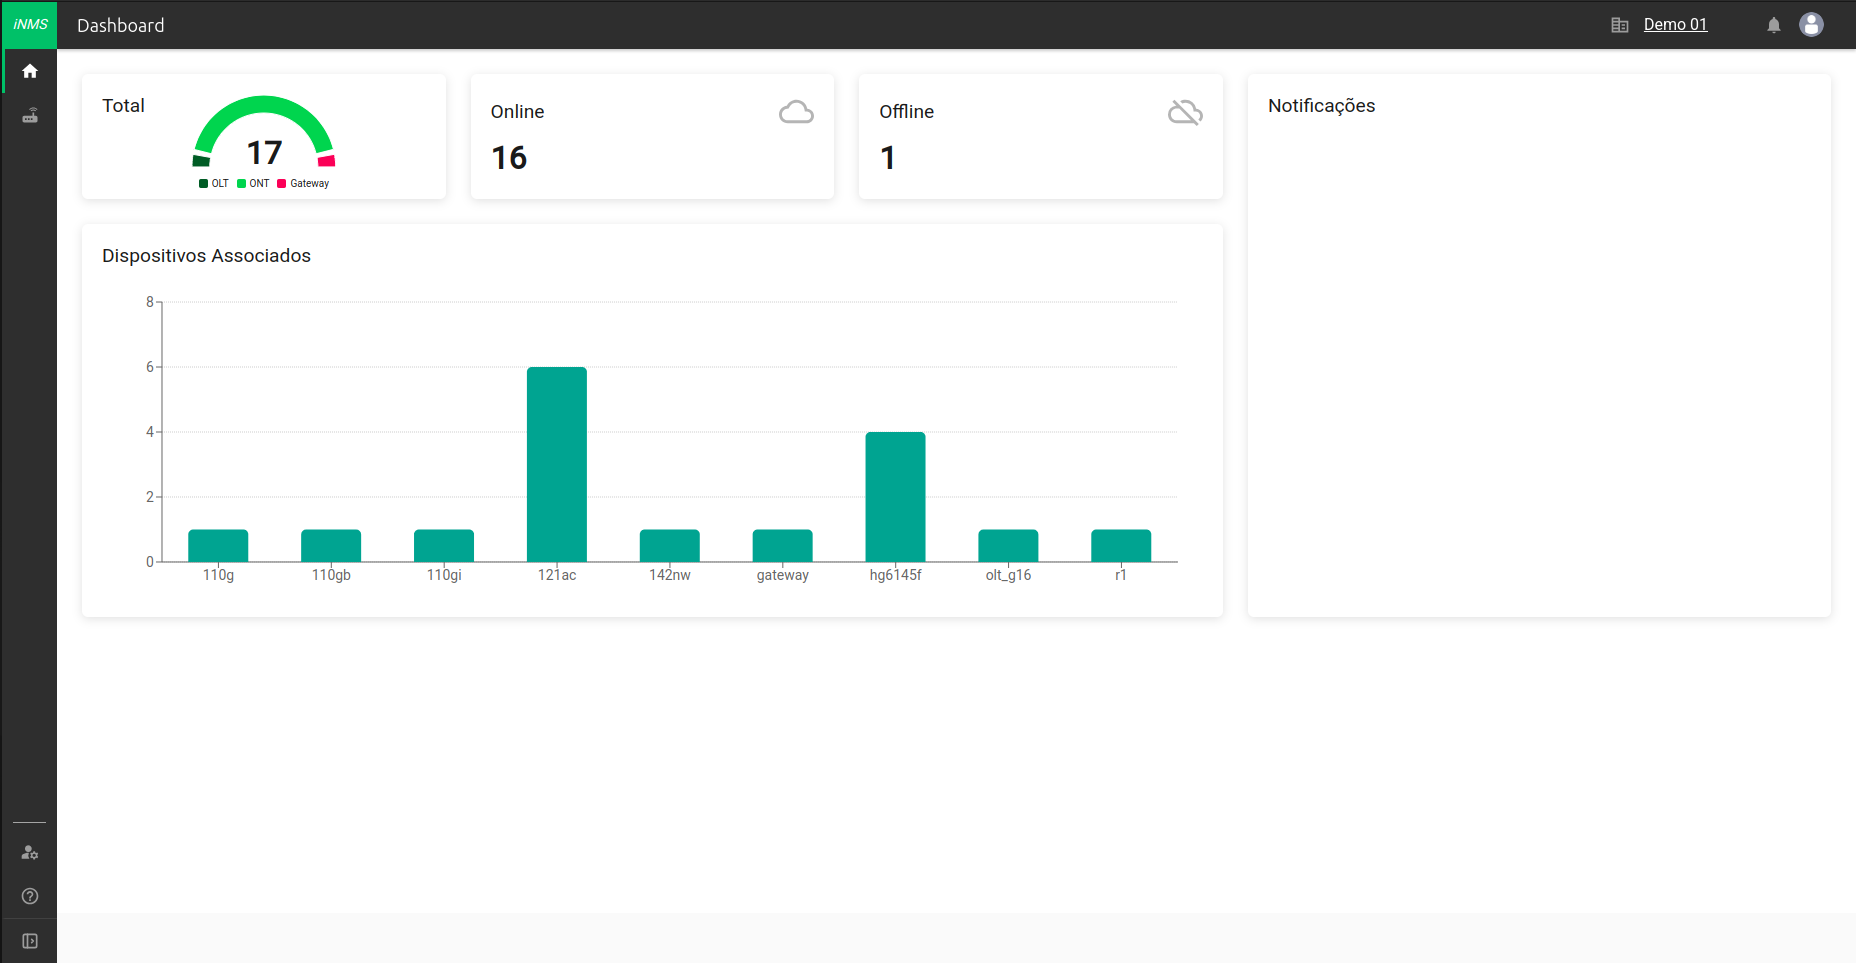
Task: Click the Offline crossed cloud icon
Action: pyautogui.click(x=1185, y=112)
